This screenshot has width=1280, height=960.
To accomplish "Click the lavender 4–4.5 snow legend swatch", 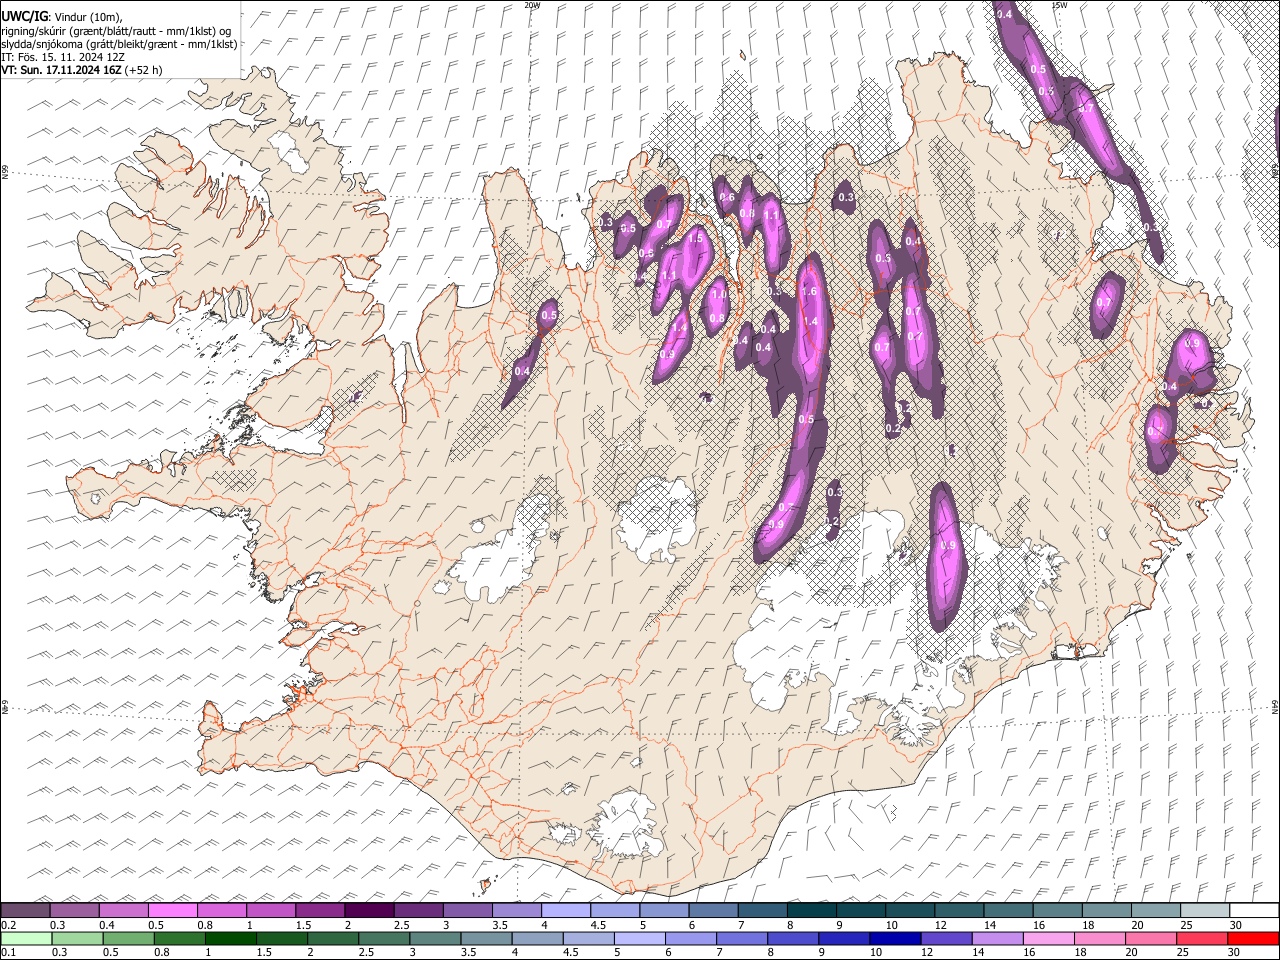I will tap(566, 911).
